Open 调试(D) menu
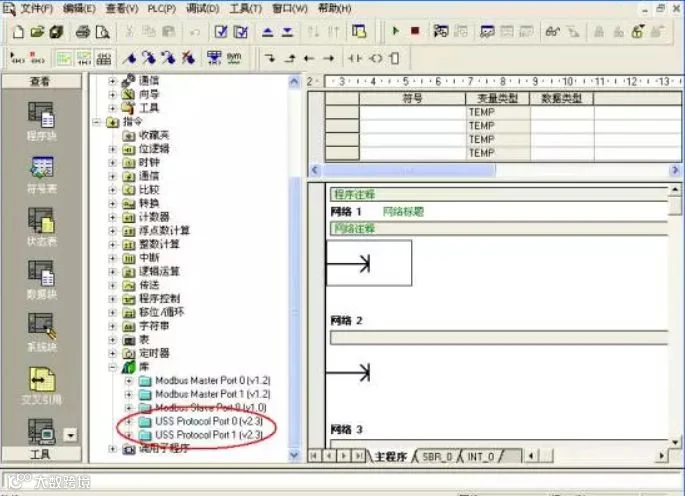The height and width of the screenshot is (496, 685). (x=203, y=8)
